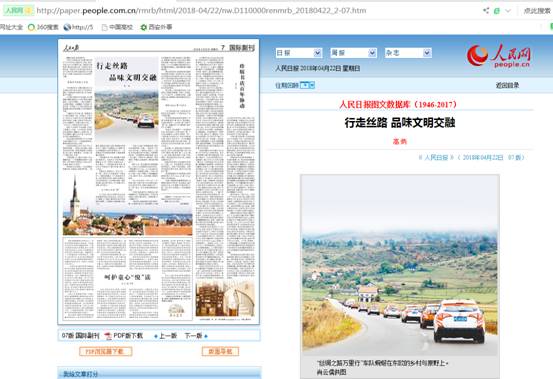The height and width of the screenshot is (379, 553).
Task: Click the 返回目录 link
Action: [507, 85]
